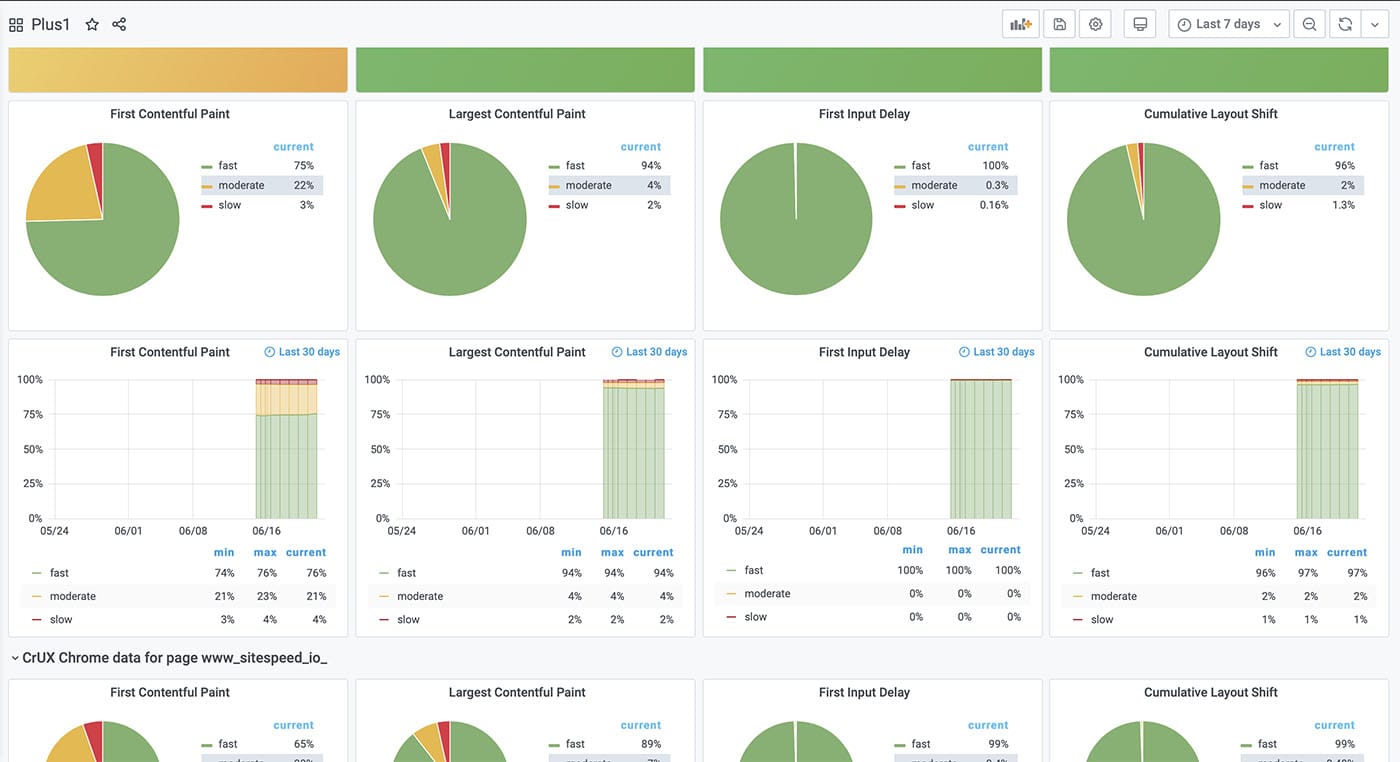
Task: Click fast legend color in Cumulative Layout Shift pie
Action: 1248,166
